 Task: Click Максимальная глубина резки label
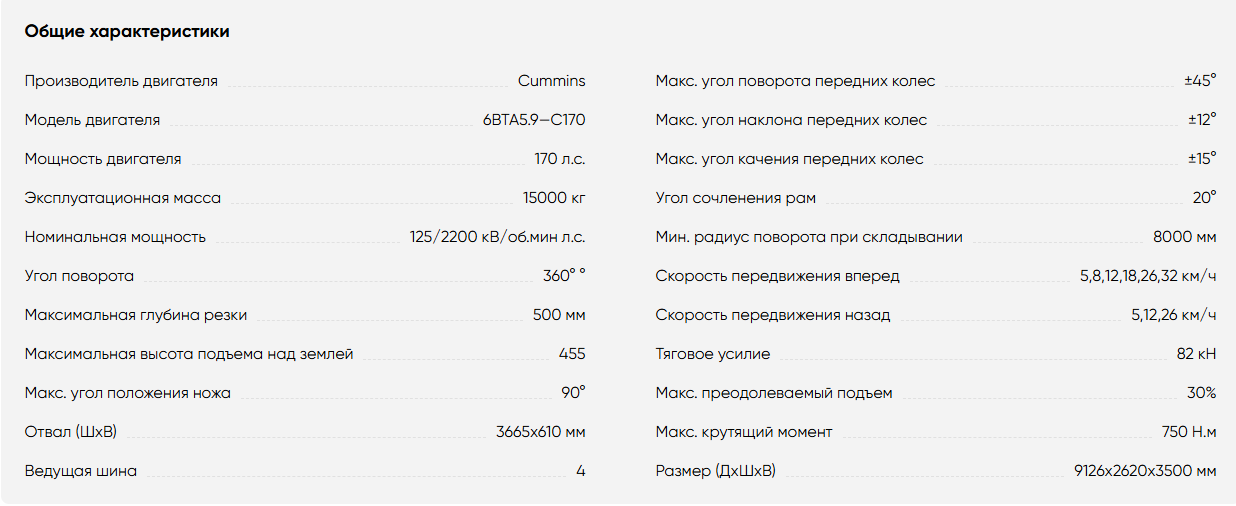point(136,315)
